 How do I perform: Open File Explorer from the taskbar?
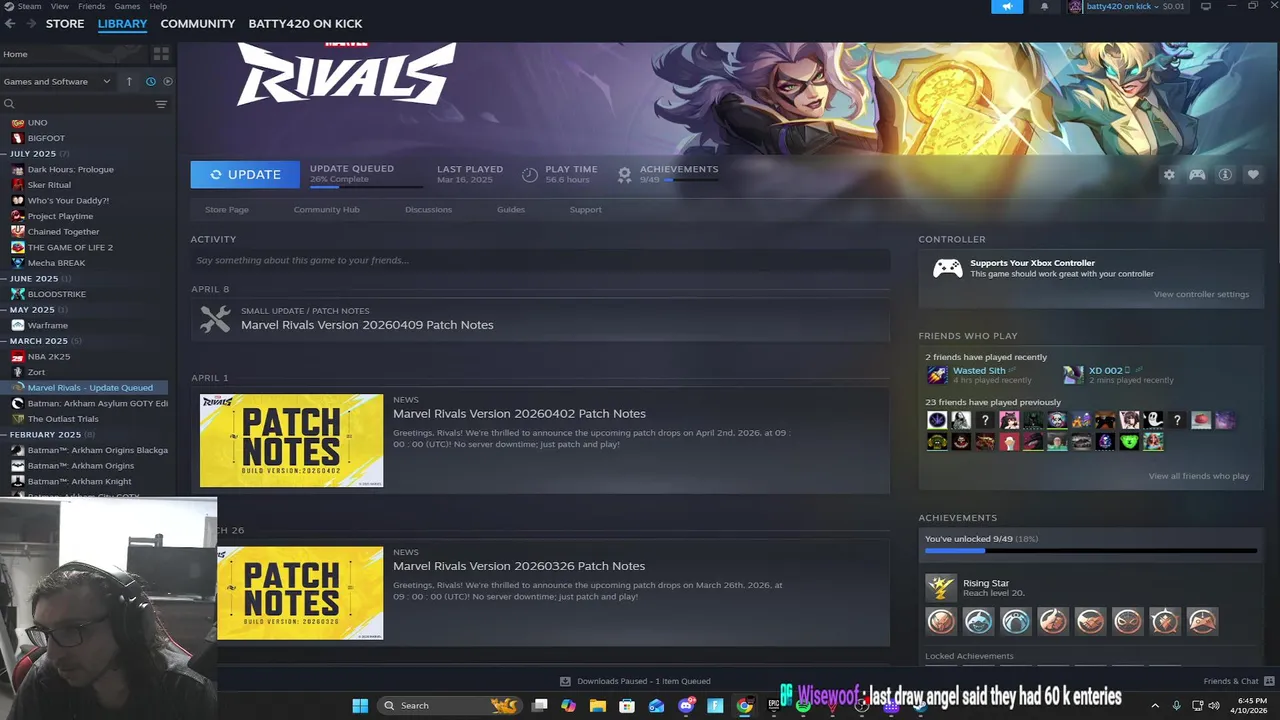point(598,705)
